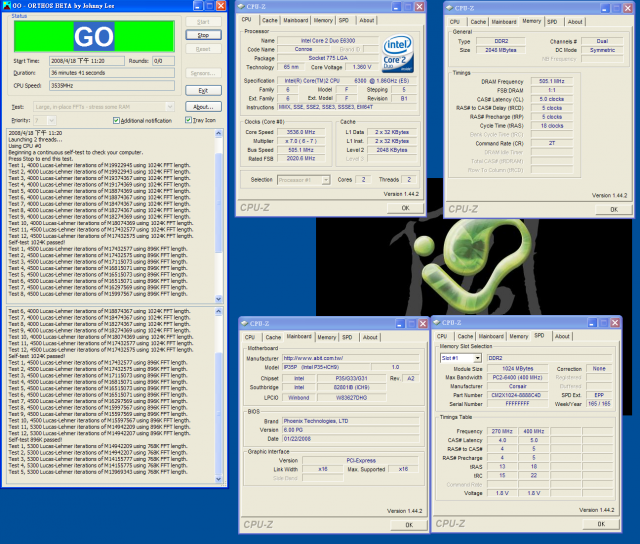Toggle the Tray Icon checkbox
This screenshot has width=640, height=544.
coord(188,120)
